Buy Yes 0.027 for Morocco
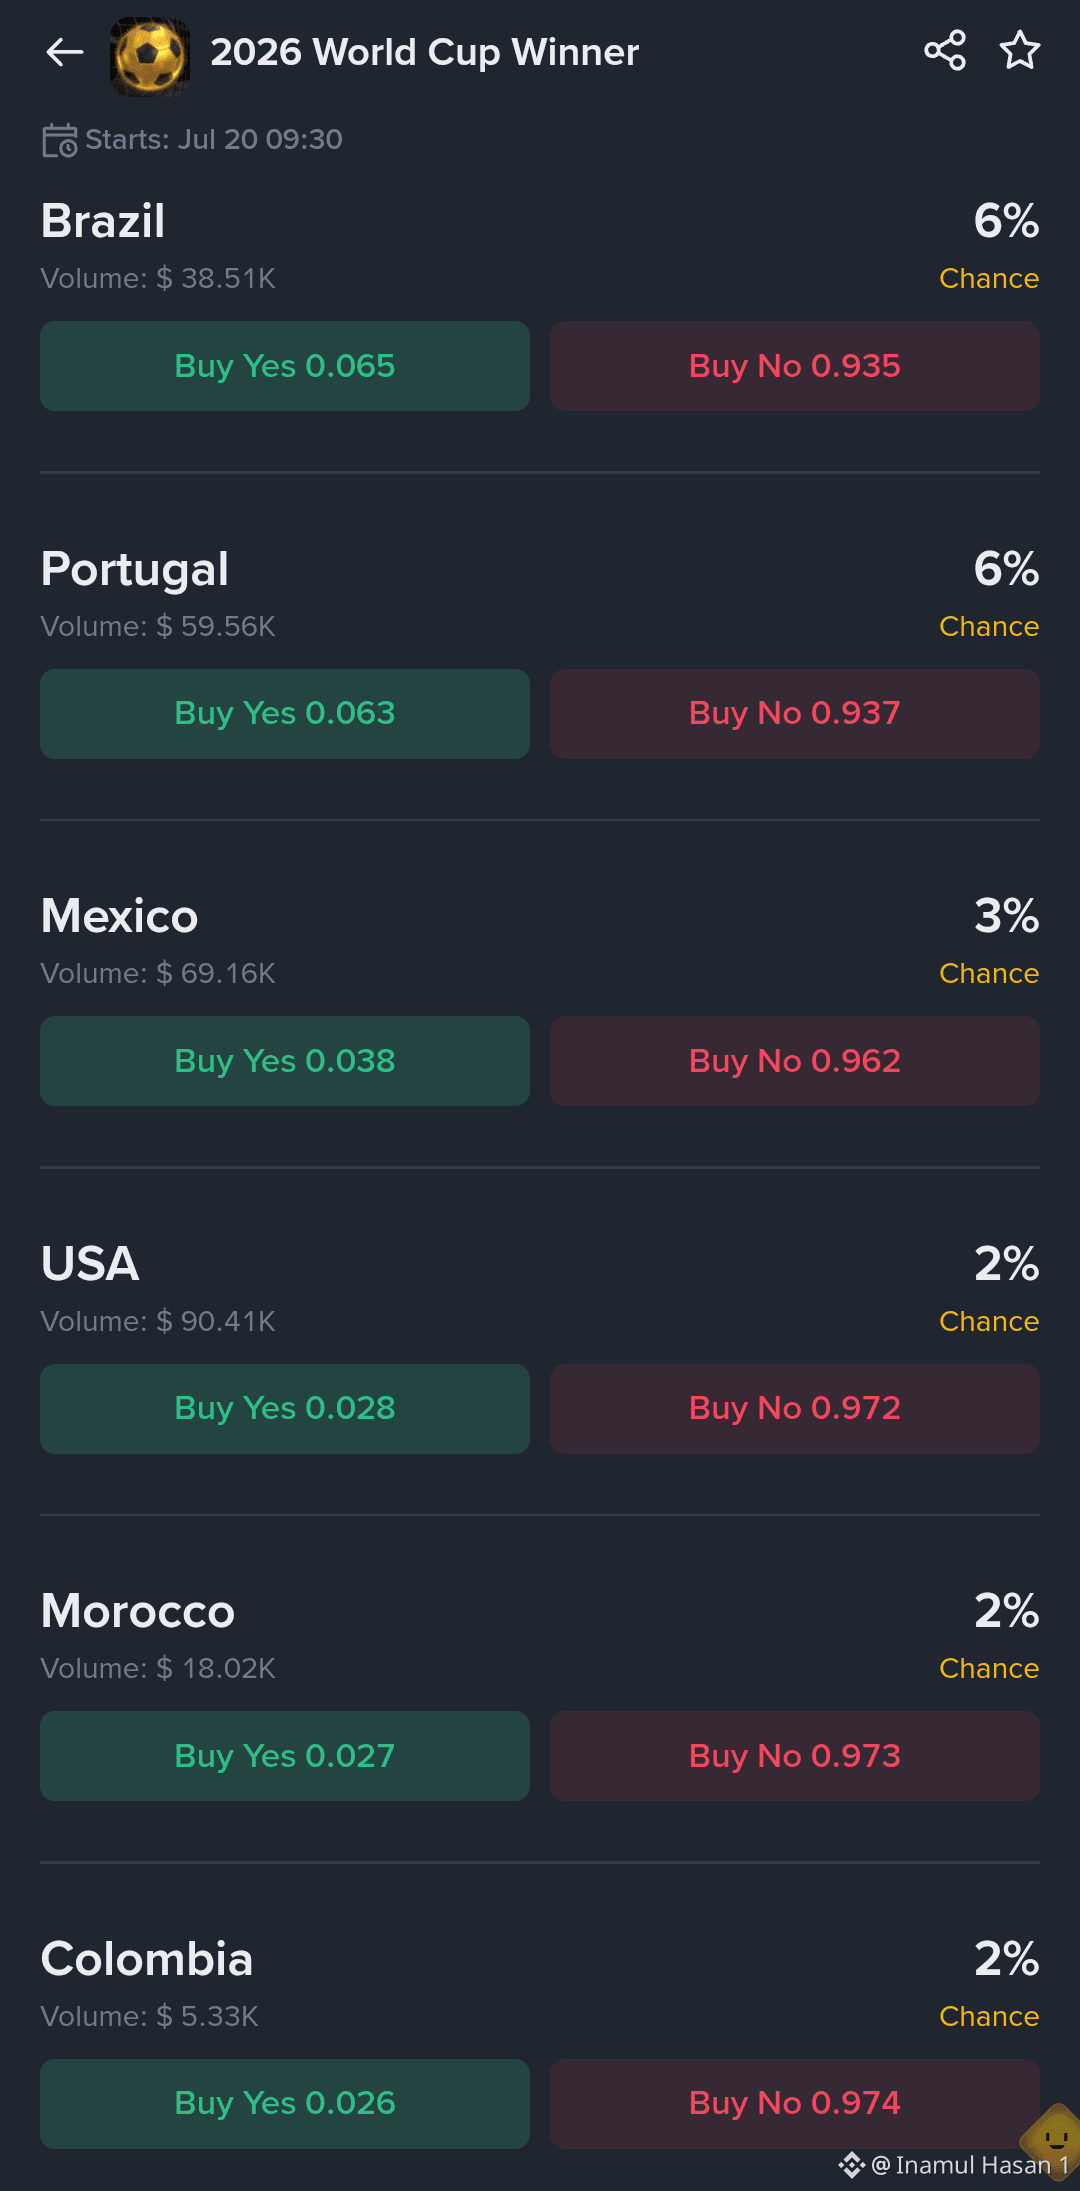 [285, 1756]
